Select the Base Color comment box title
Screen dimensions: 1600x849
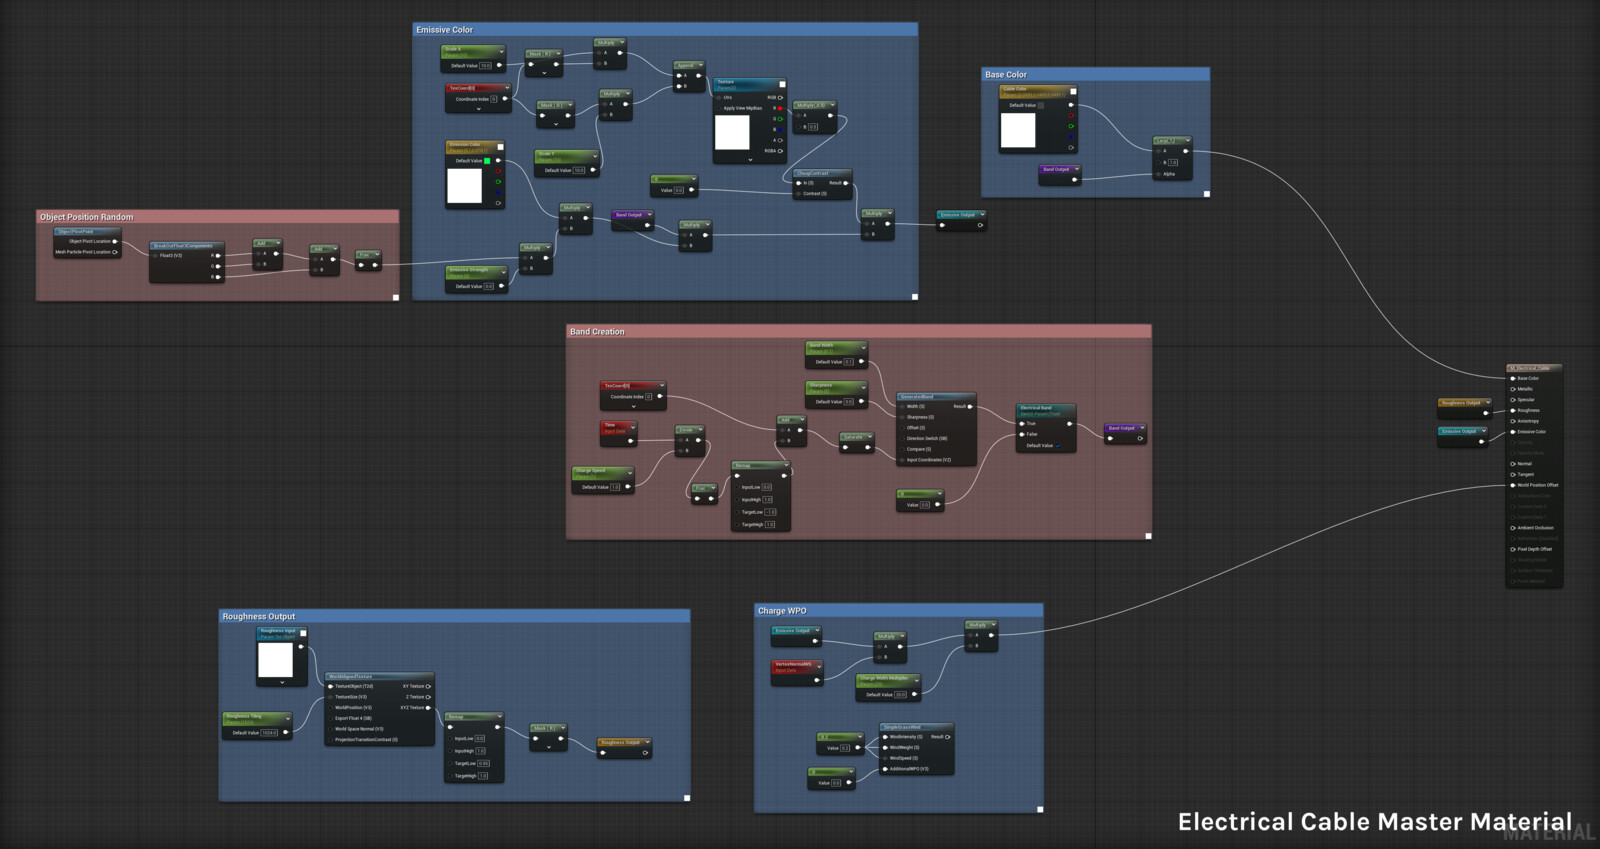pyautogui.click(x=1006, y=74)
